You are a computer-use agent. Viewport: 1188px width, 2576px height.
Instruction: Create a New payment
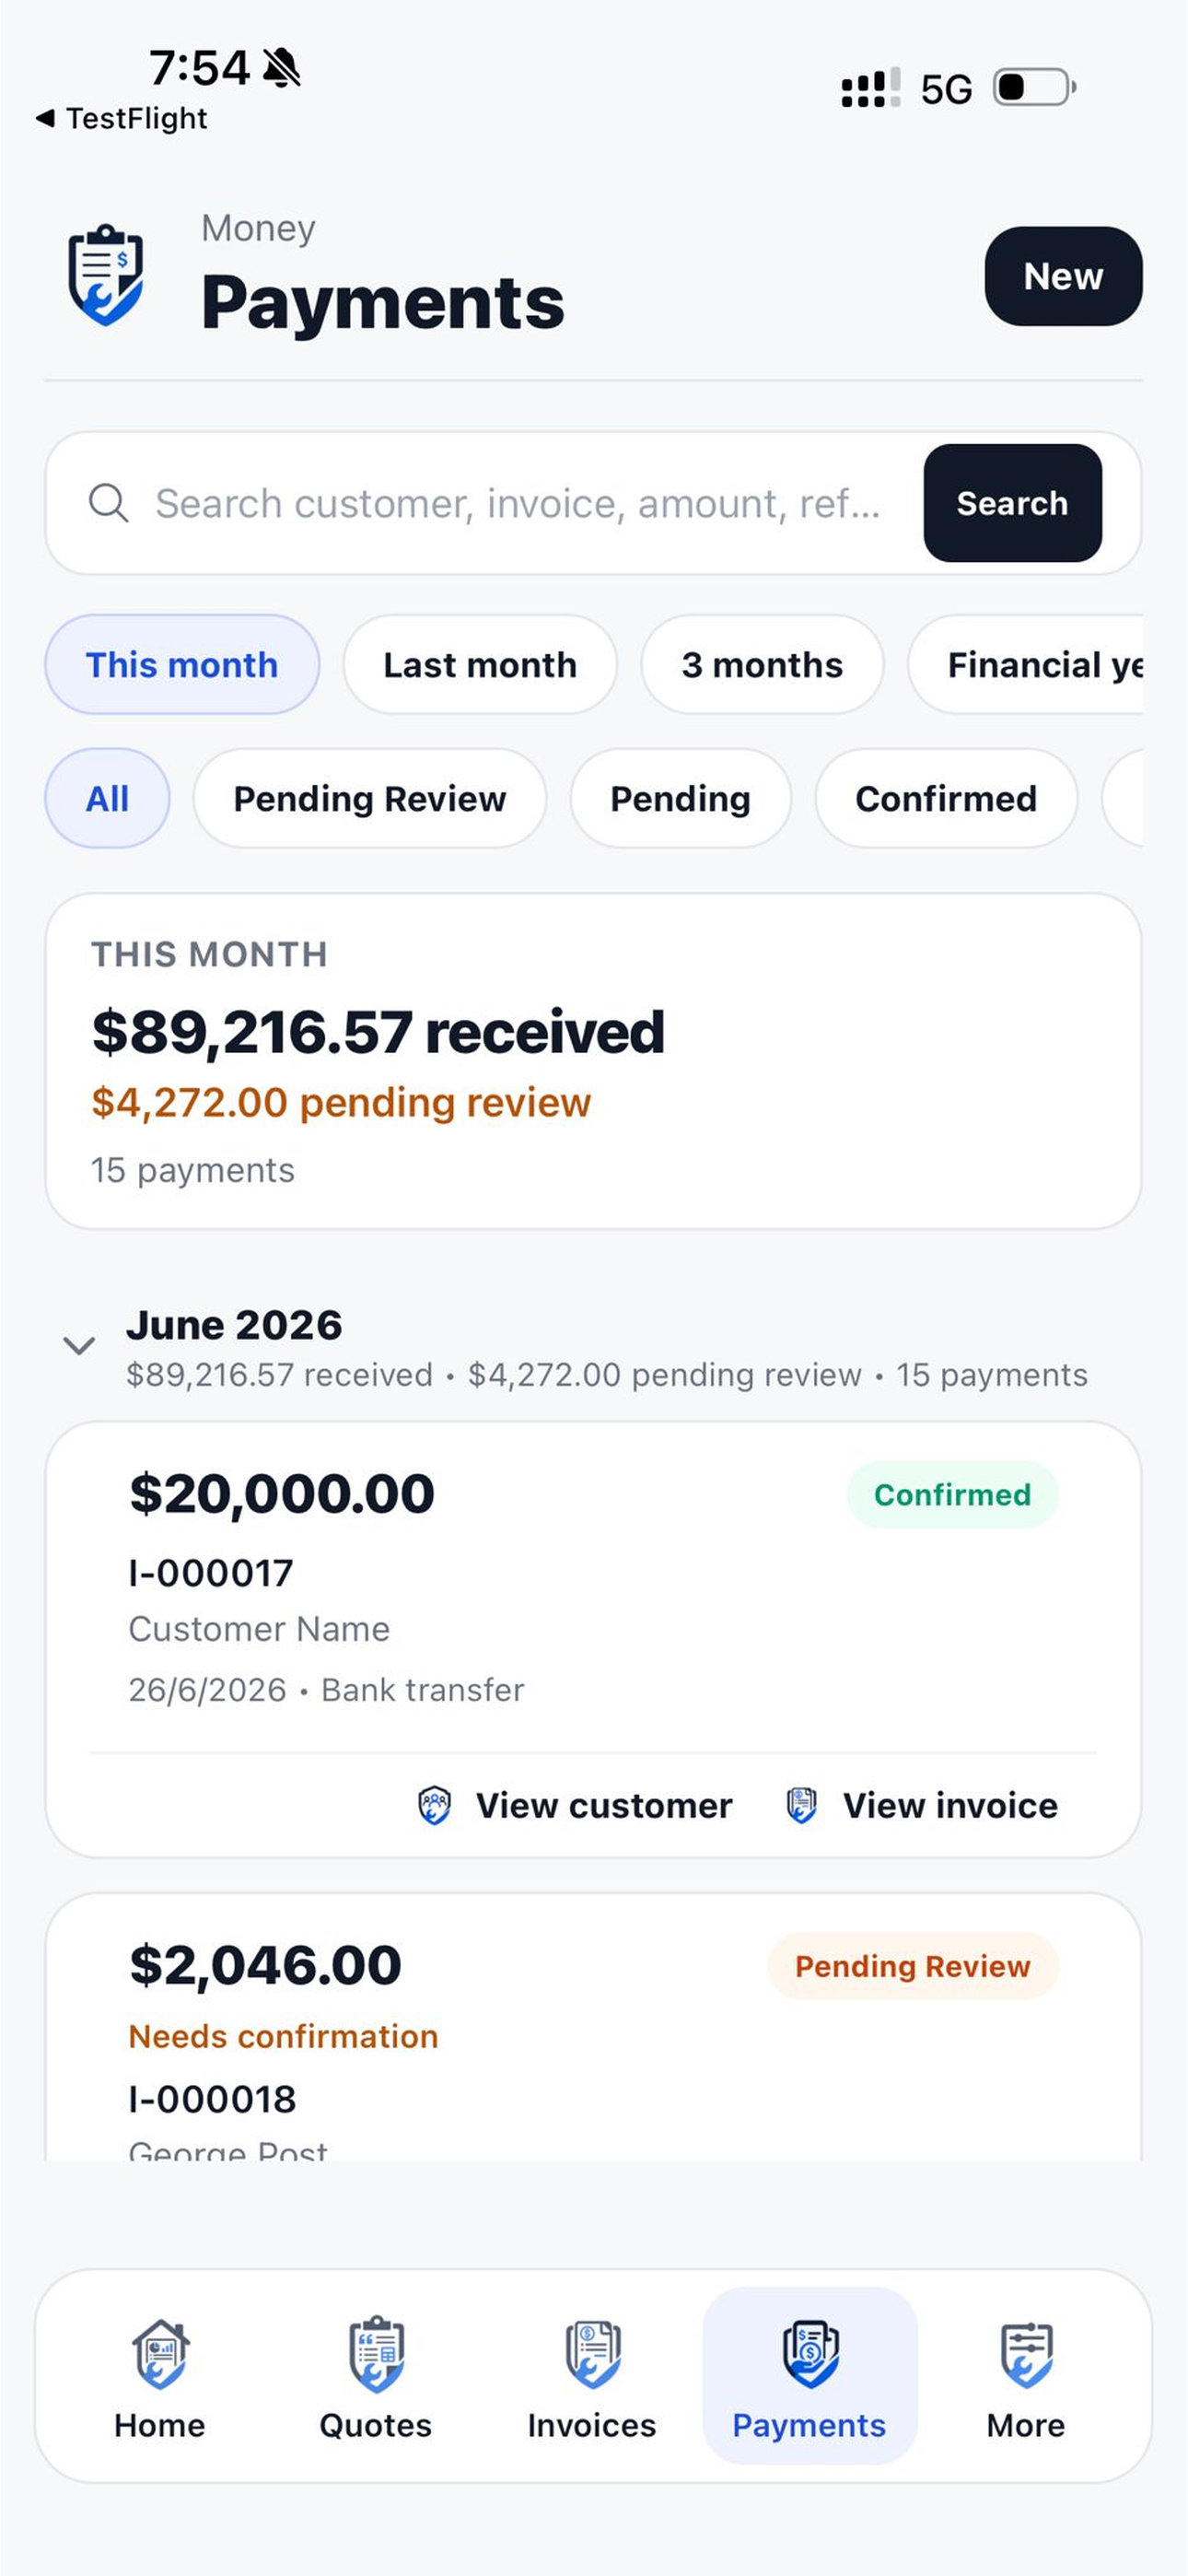pyautogui.click(x=1063, y=276)
